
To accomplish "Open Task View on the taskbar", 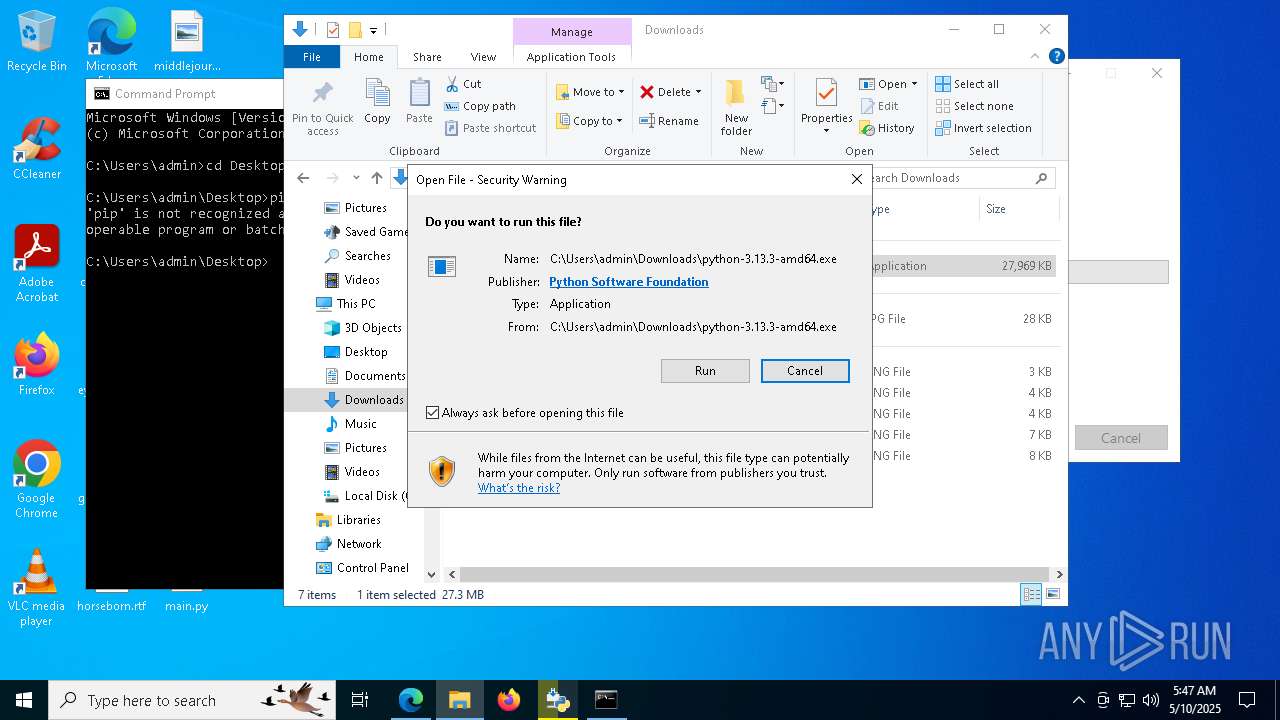I will (360, 700).
